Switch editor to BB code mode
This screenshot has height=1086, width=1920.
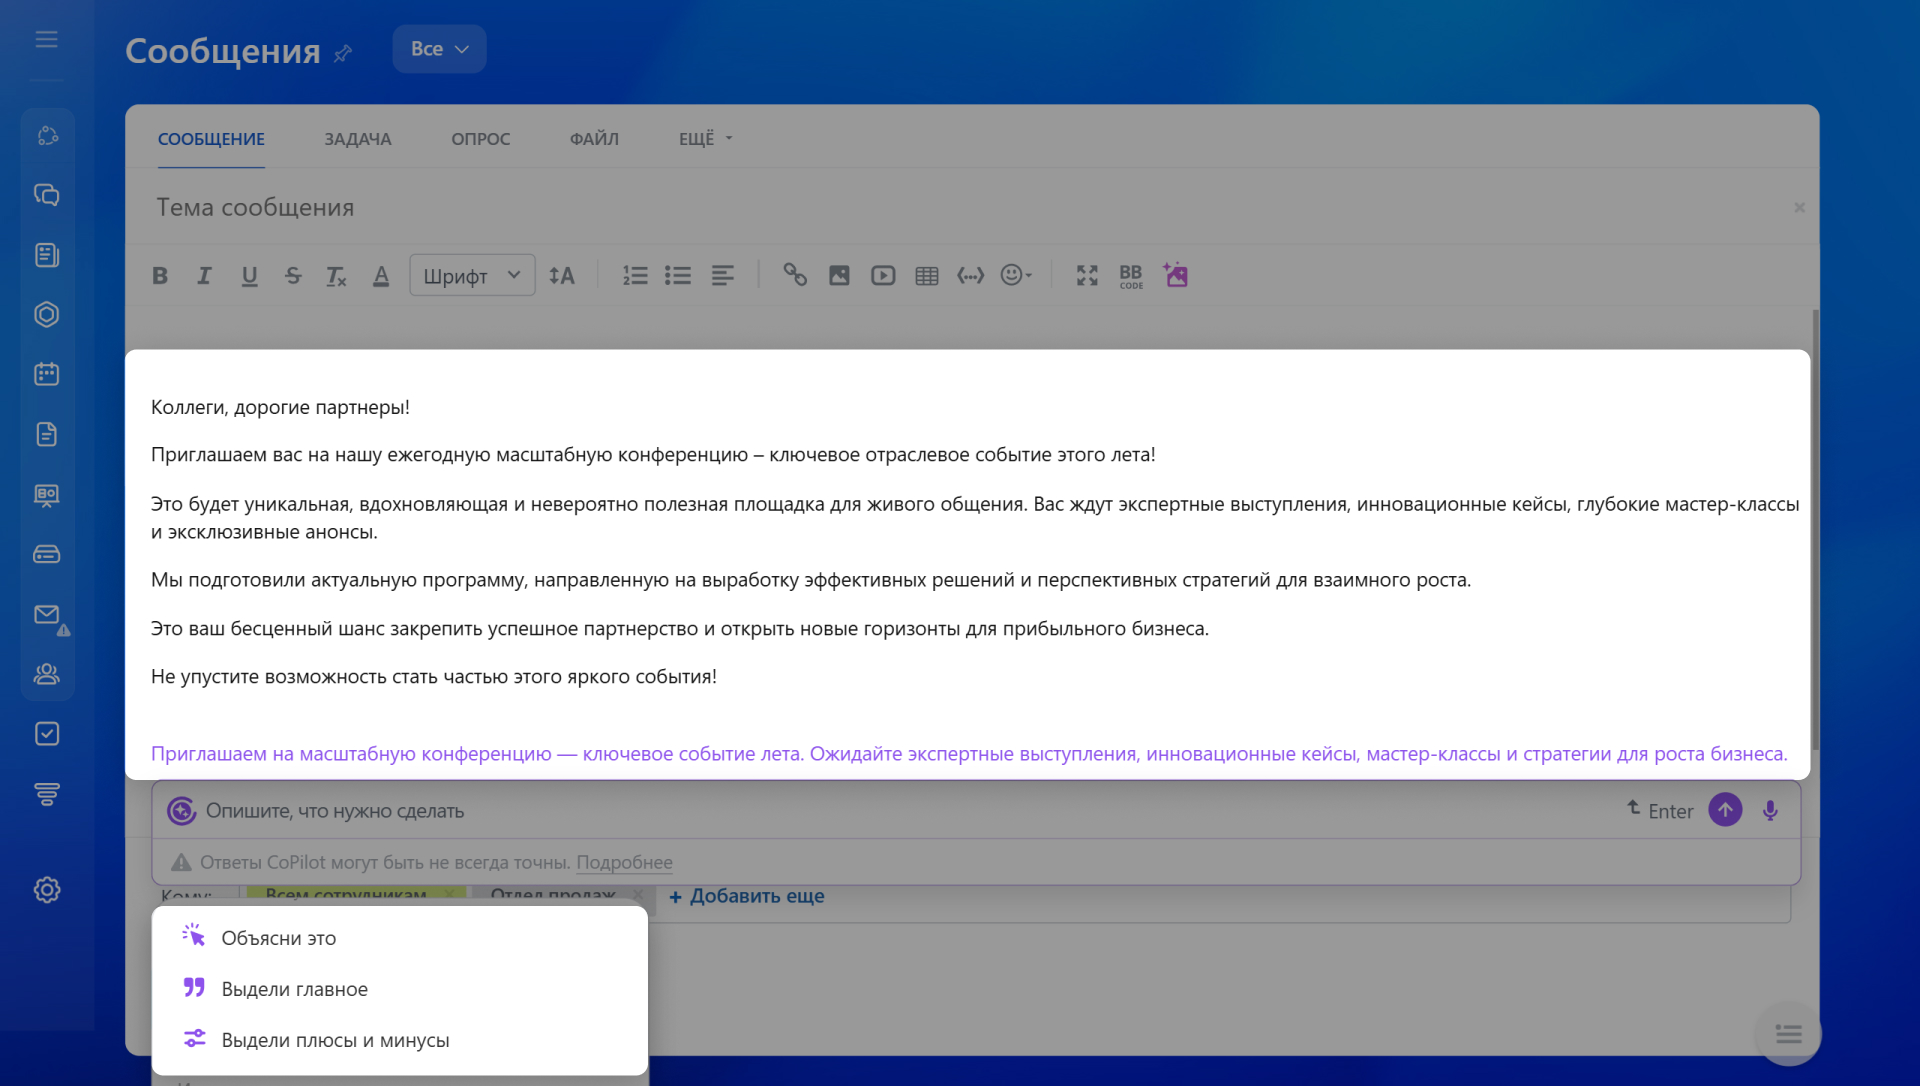click(1131, 276)
